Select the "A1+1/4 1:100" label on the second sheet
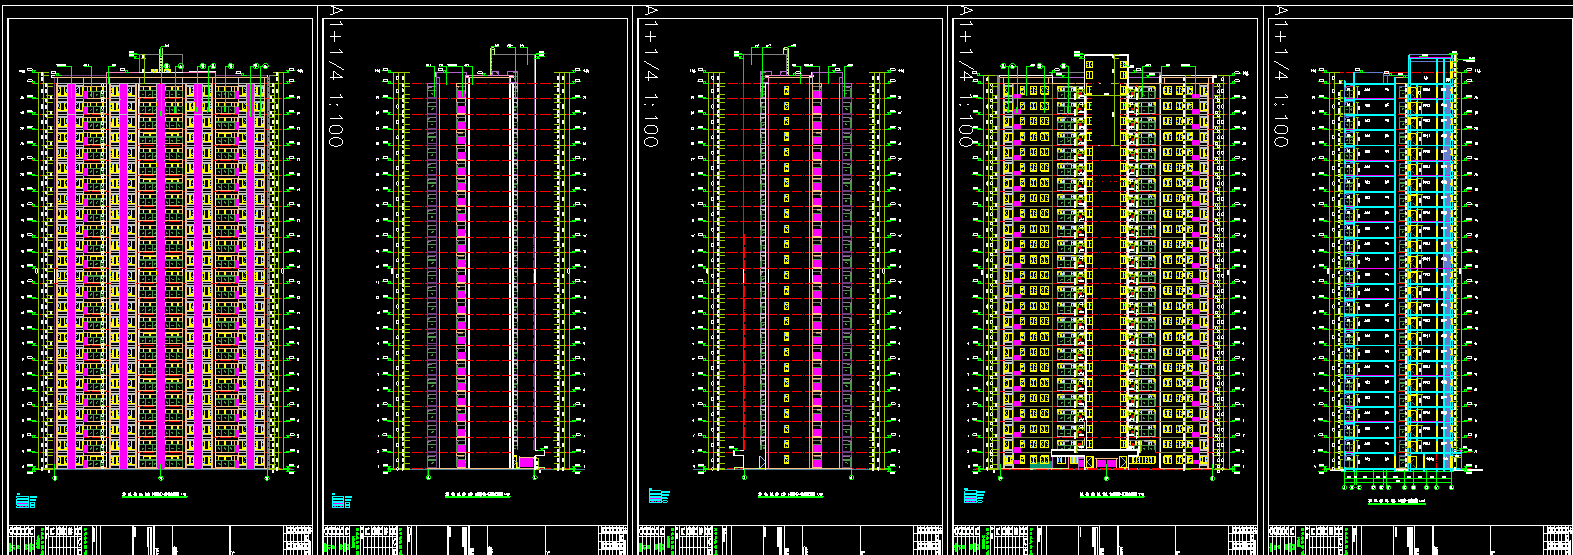 coord(335,76)
